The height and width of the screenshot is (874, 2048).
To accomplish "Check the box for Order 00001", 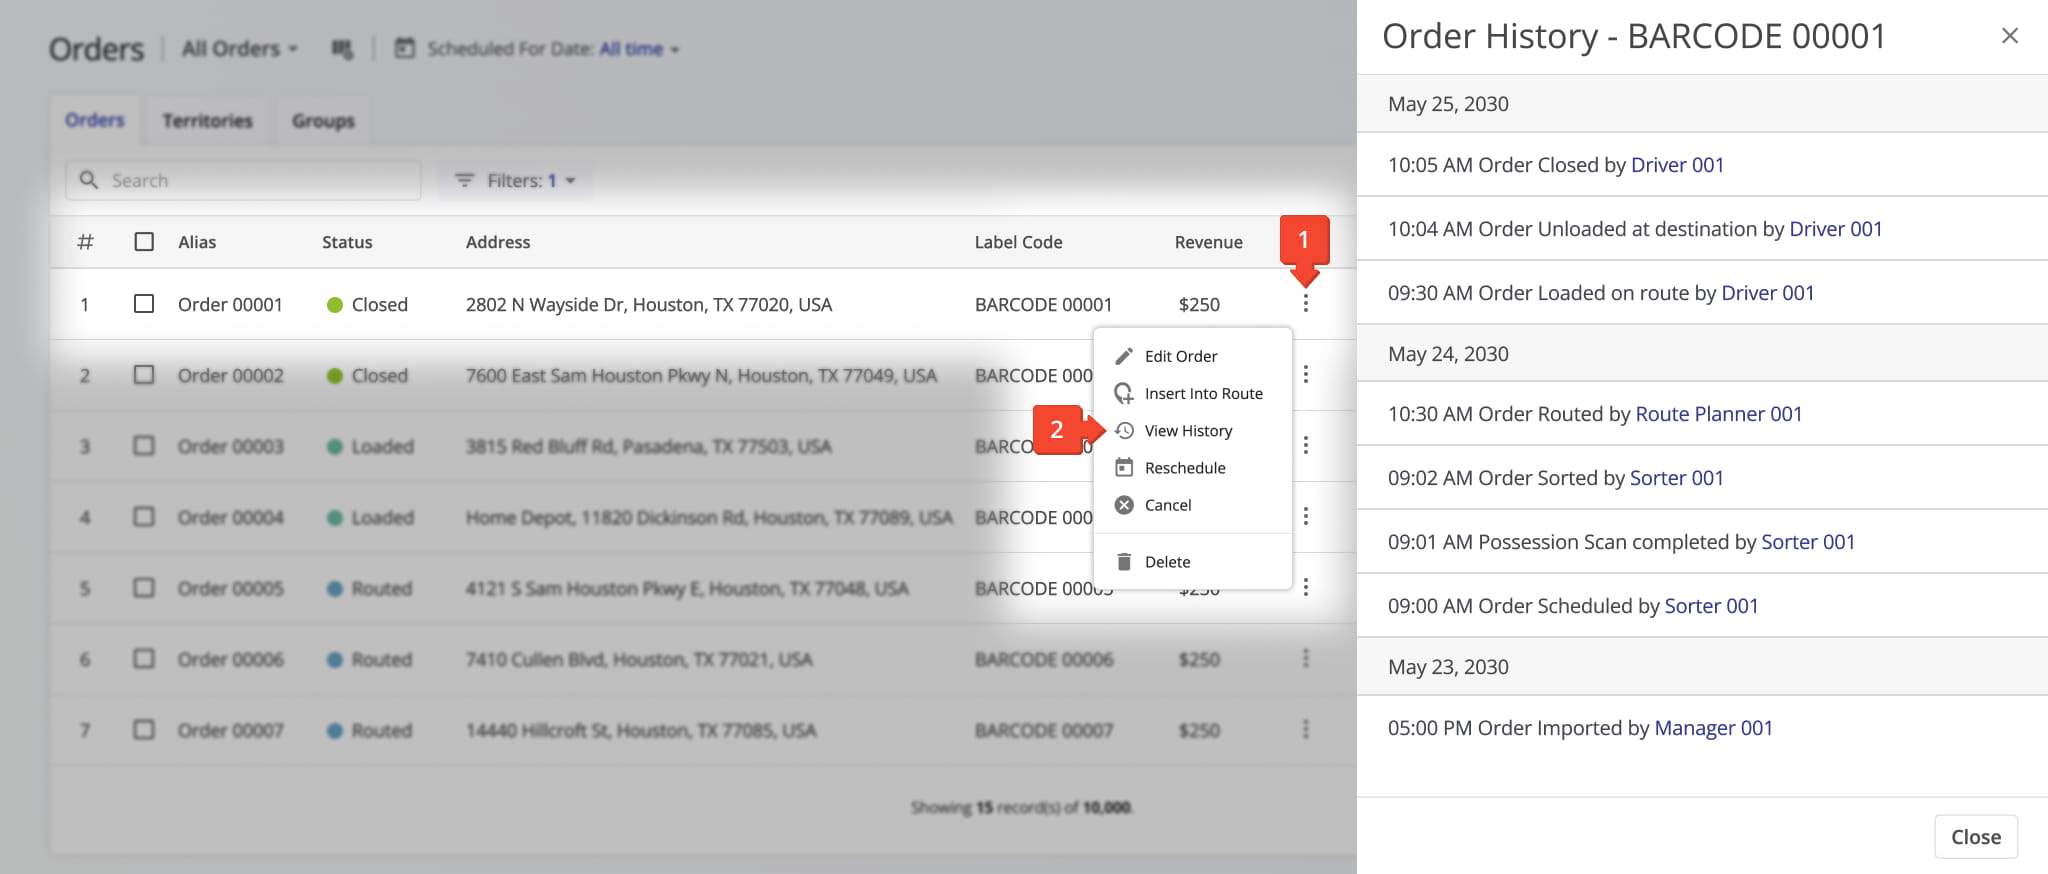I will 144,304.
